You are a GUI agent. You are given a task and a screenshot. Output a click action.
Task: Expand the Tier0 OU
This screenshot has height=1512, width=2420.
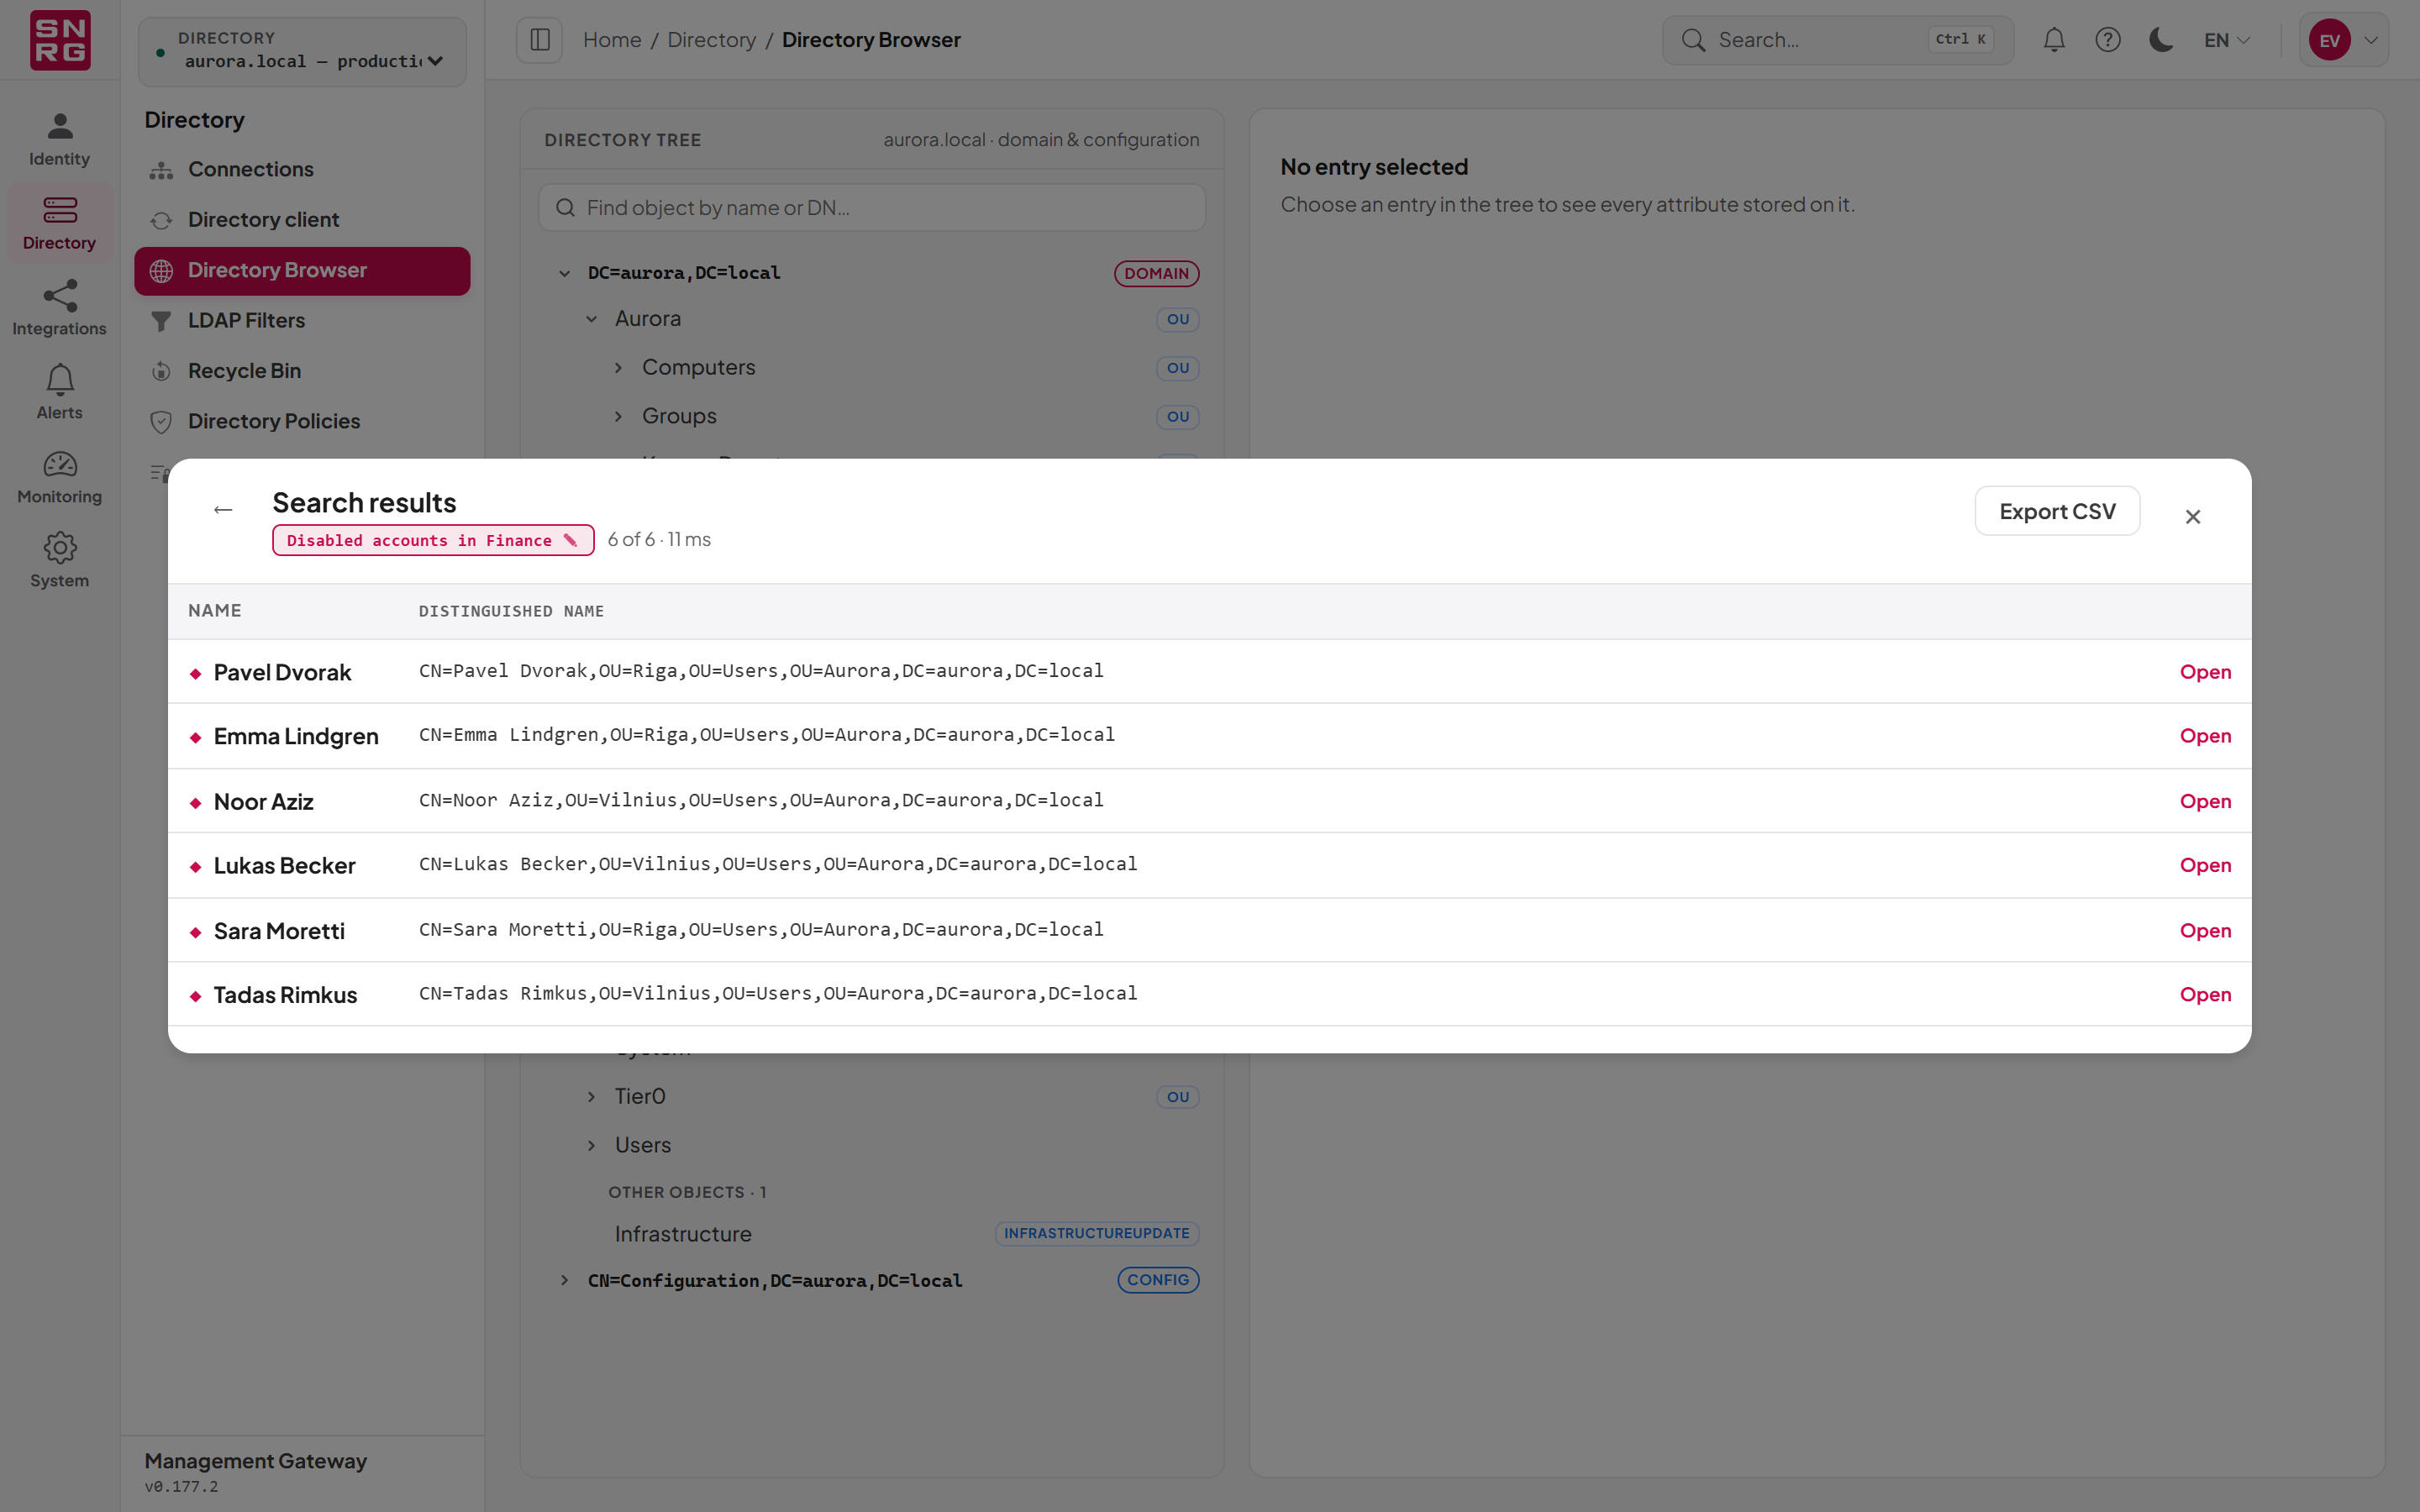[592, 1097]
